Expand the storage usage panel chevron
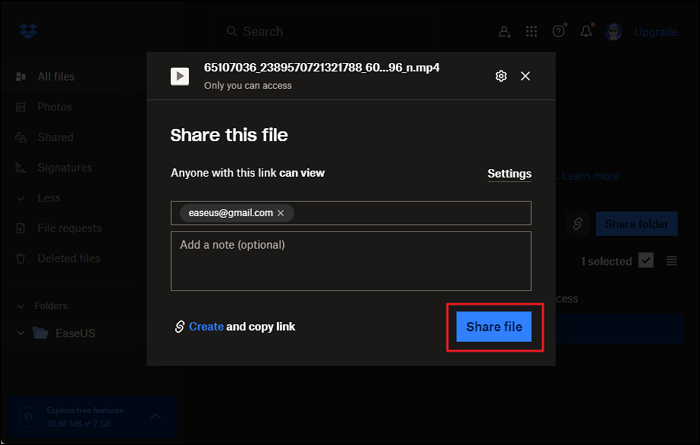The width and height of the screenshot is (700, 445). (x=154, y=416)
